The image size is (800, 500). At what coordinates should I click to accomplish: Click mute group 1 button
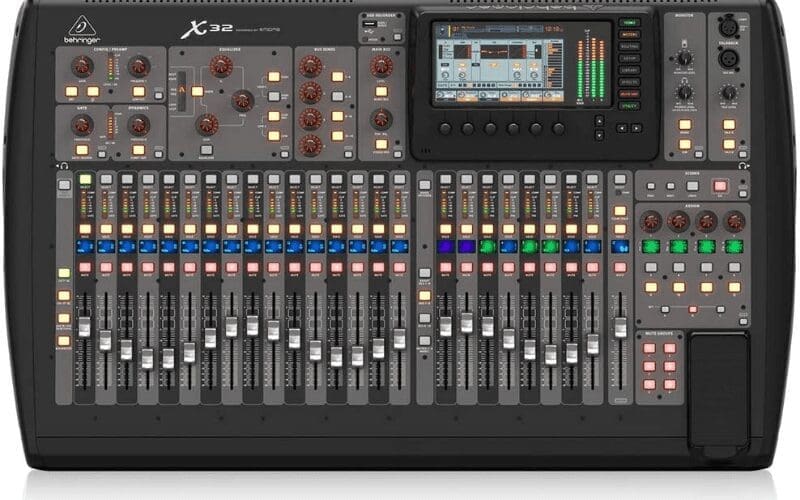coord(649,348)
